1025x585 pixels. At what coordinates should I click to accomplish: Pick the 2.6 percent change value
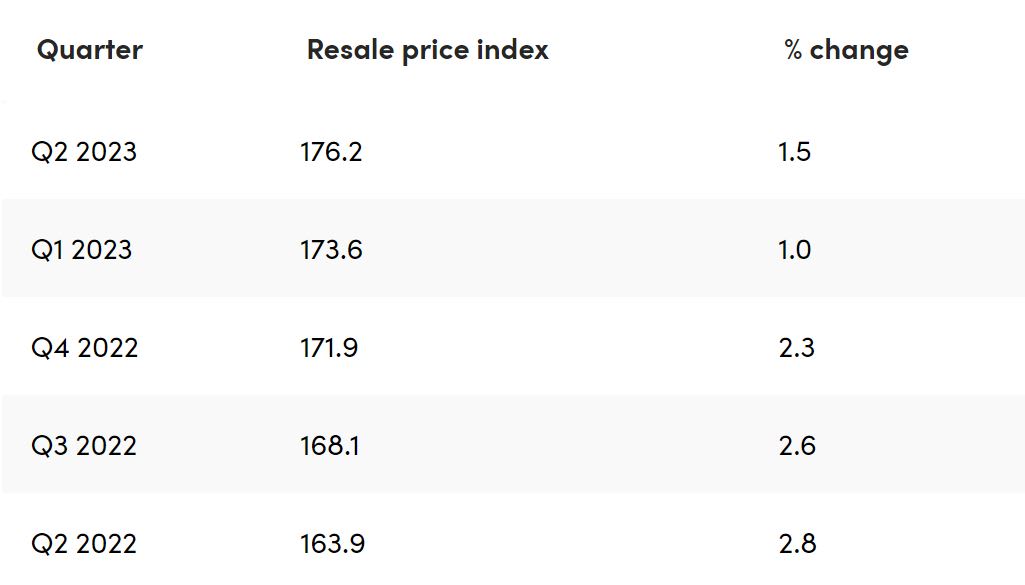[x=797, y=446]
